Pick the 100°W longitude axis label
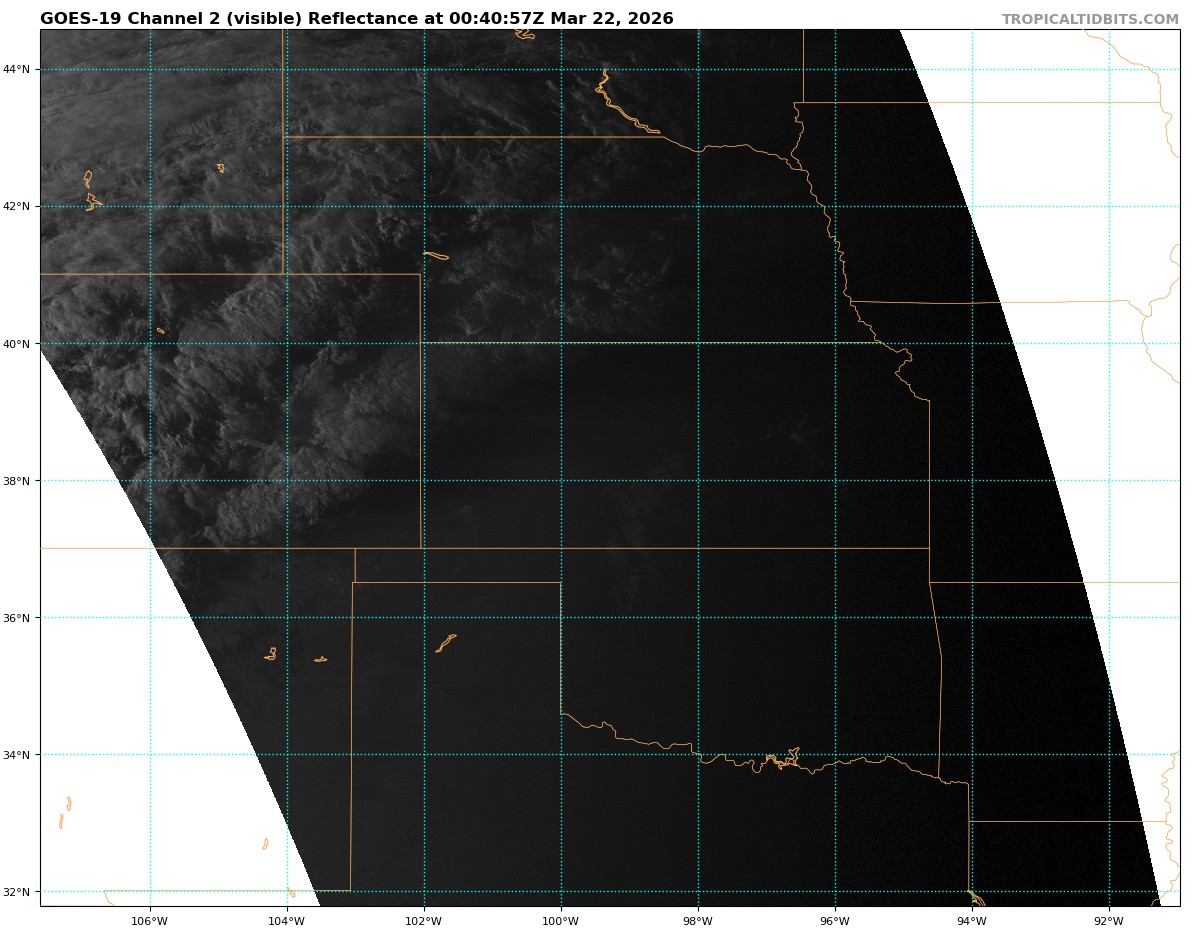 (561, 921)
